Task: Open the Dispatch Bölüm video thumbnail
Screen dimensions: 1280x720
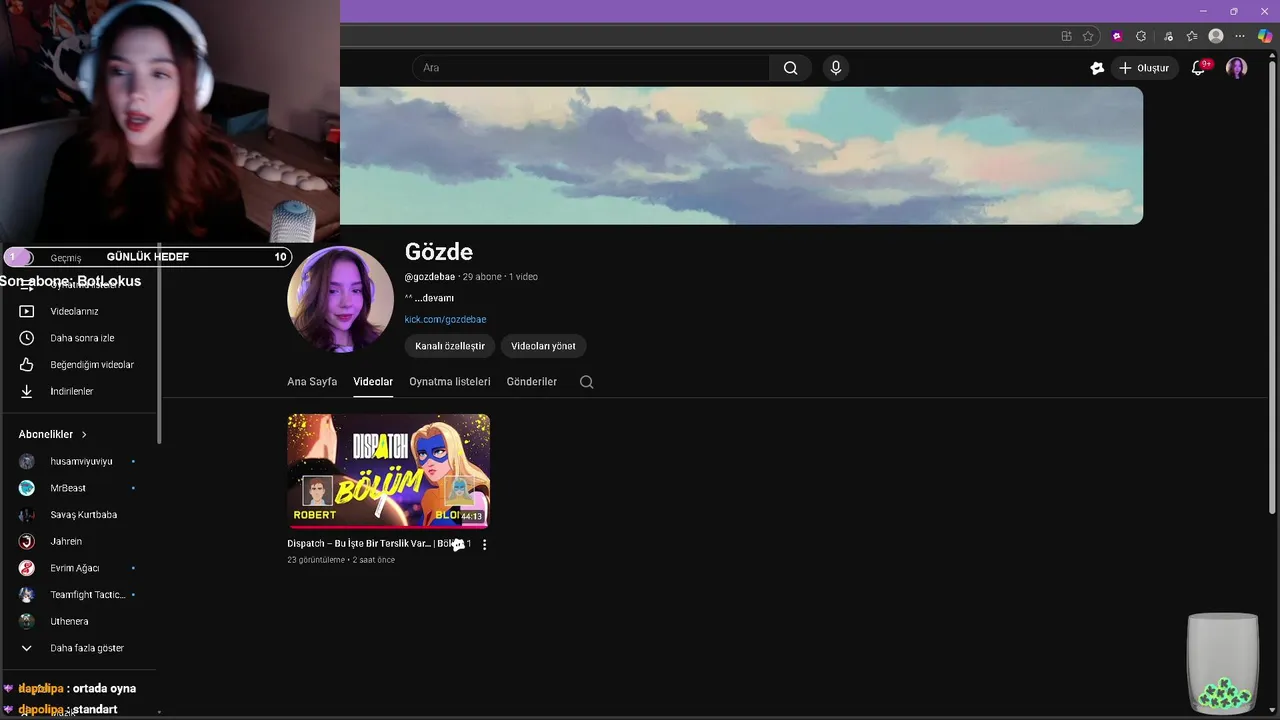Action: tap(388, 471)
